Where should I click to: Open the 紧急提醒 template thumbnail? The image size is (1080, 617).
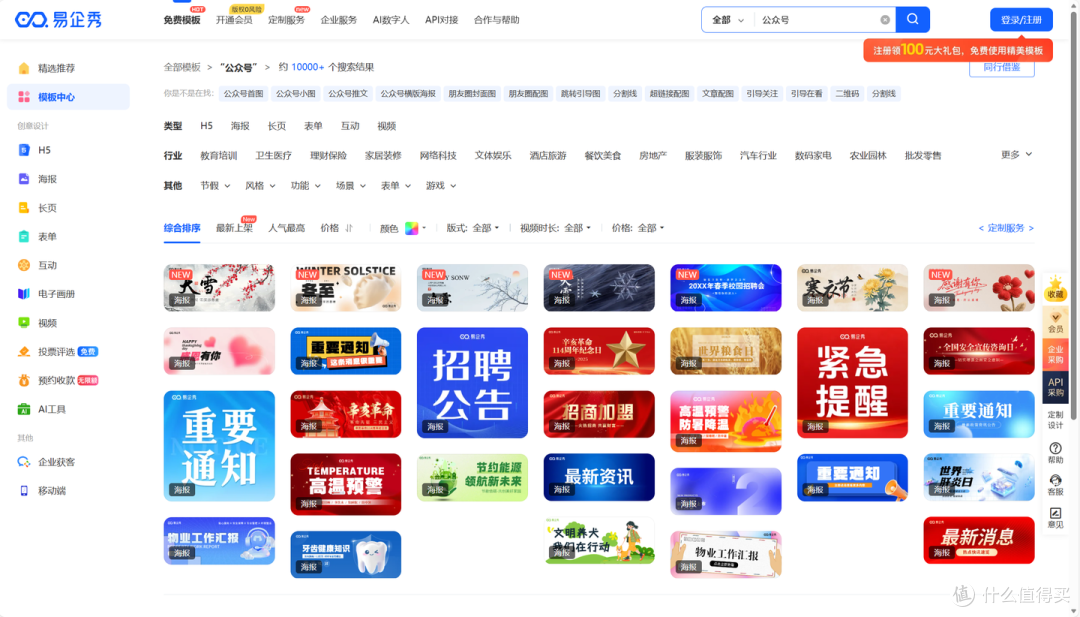click(852, 383)
